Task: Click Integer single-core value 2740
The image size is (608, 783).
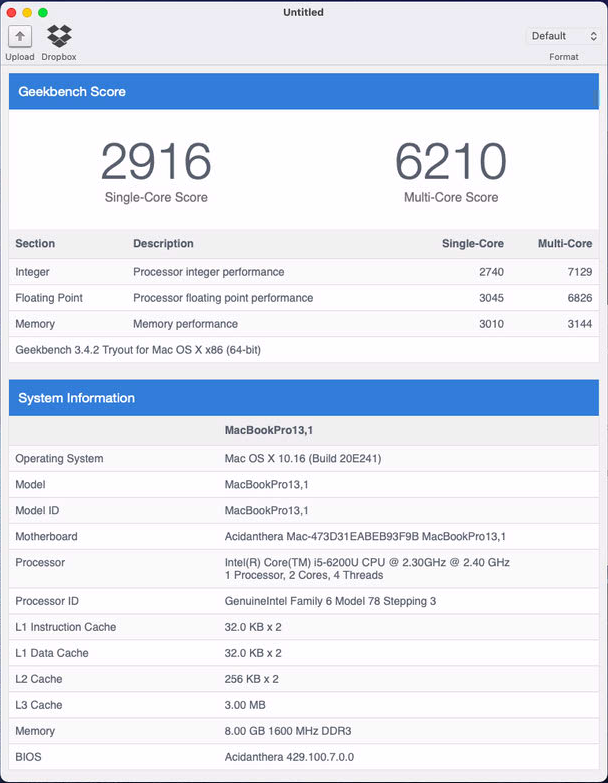Action: [x=491, y=272]
